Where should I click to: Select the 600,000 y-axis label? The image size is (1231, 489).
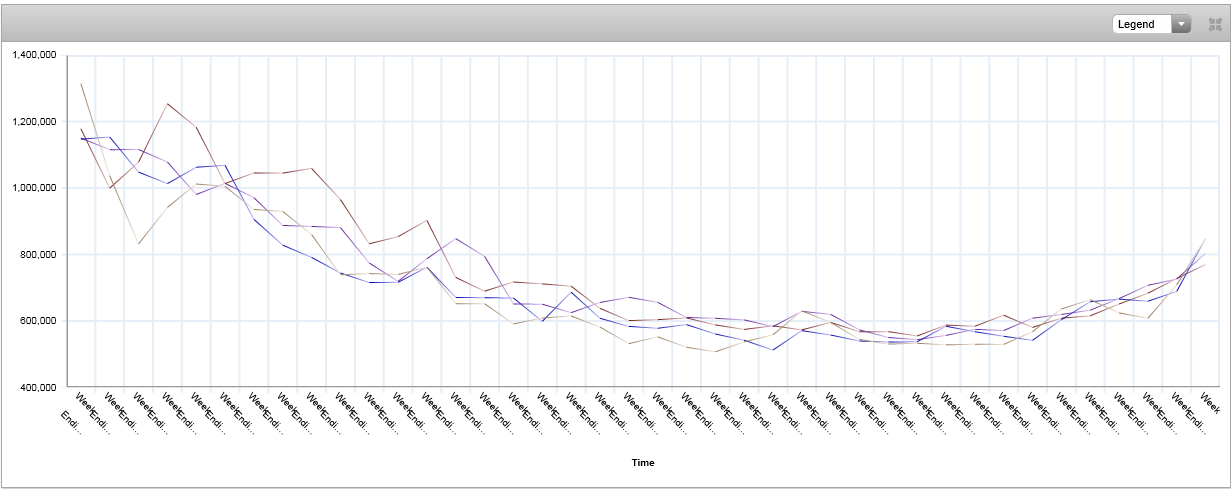(40, 321)
